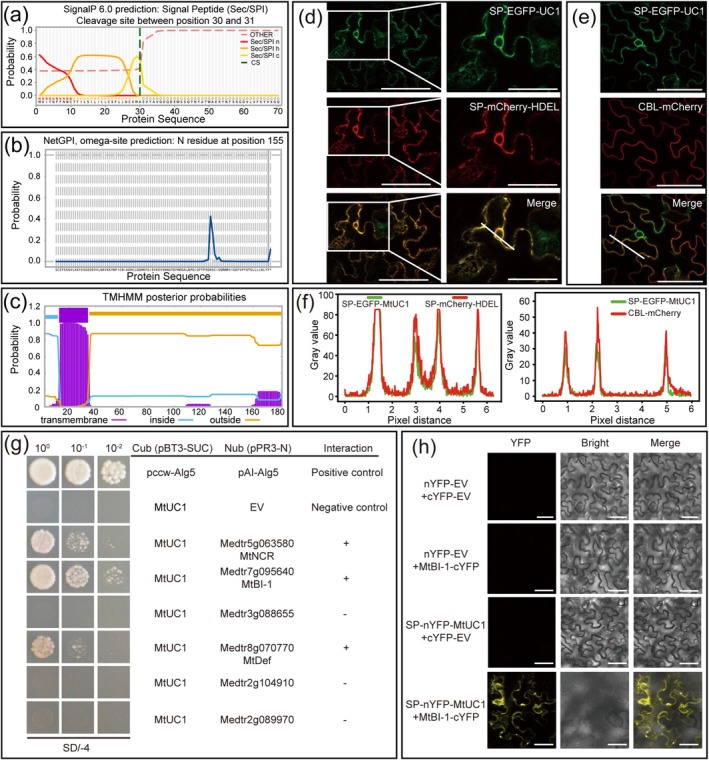709x760 pixels.
Task: Click the SP-mCherry-HDEL legend label in left chart f
Action: coord(461,304)
